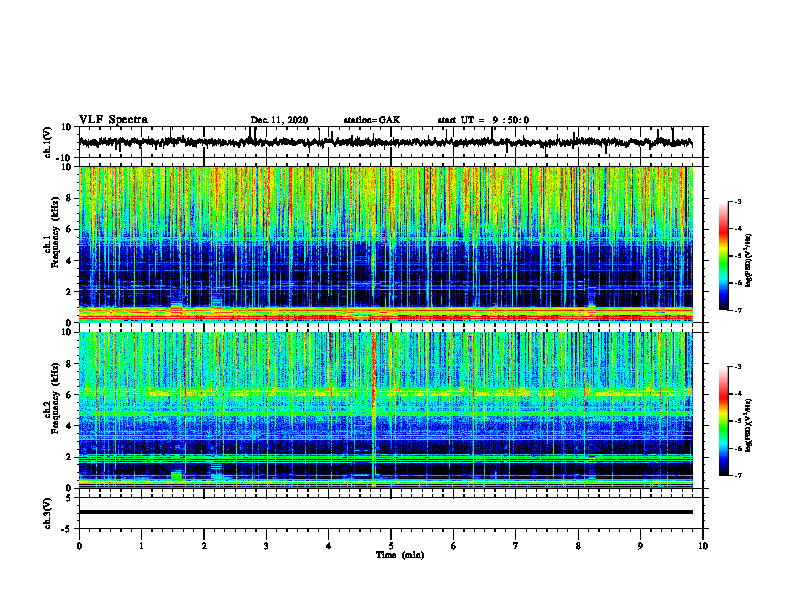Click time axis tick label "10"
Viewport: 792px width, 612px height.
[703, 545]
